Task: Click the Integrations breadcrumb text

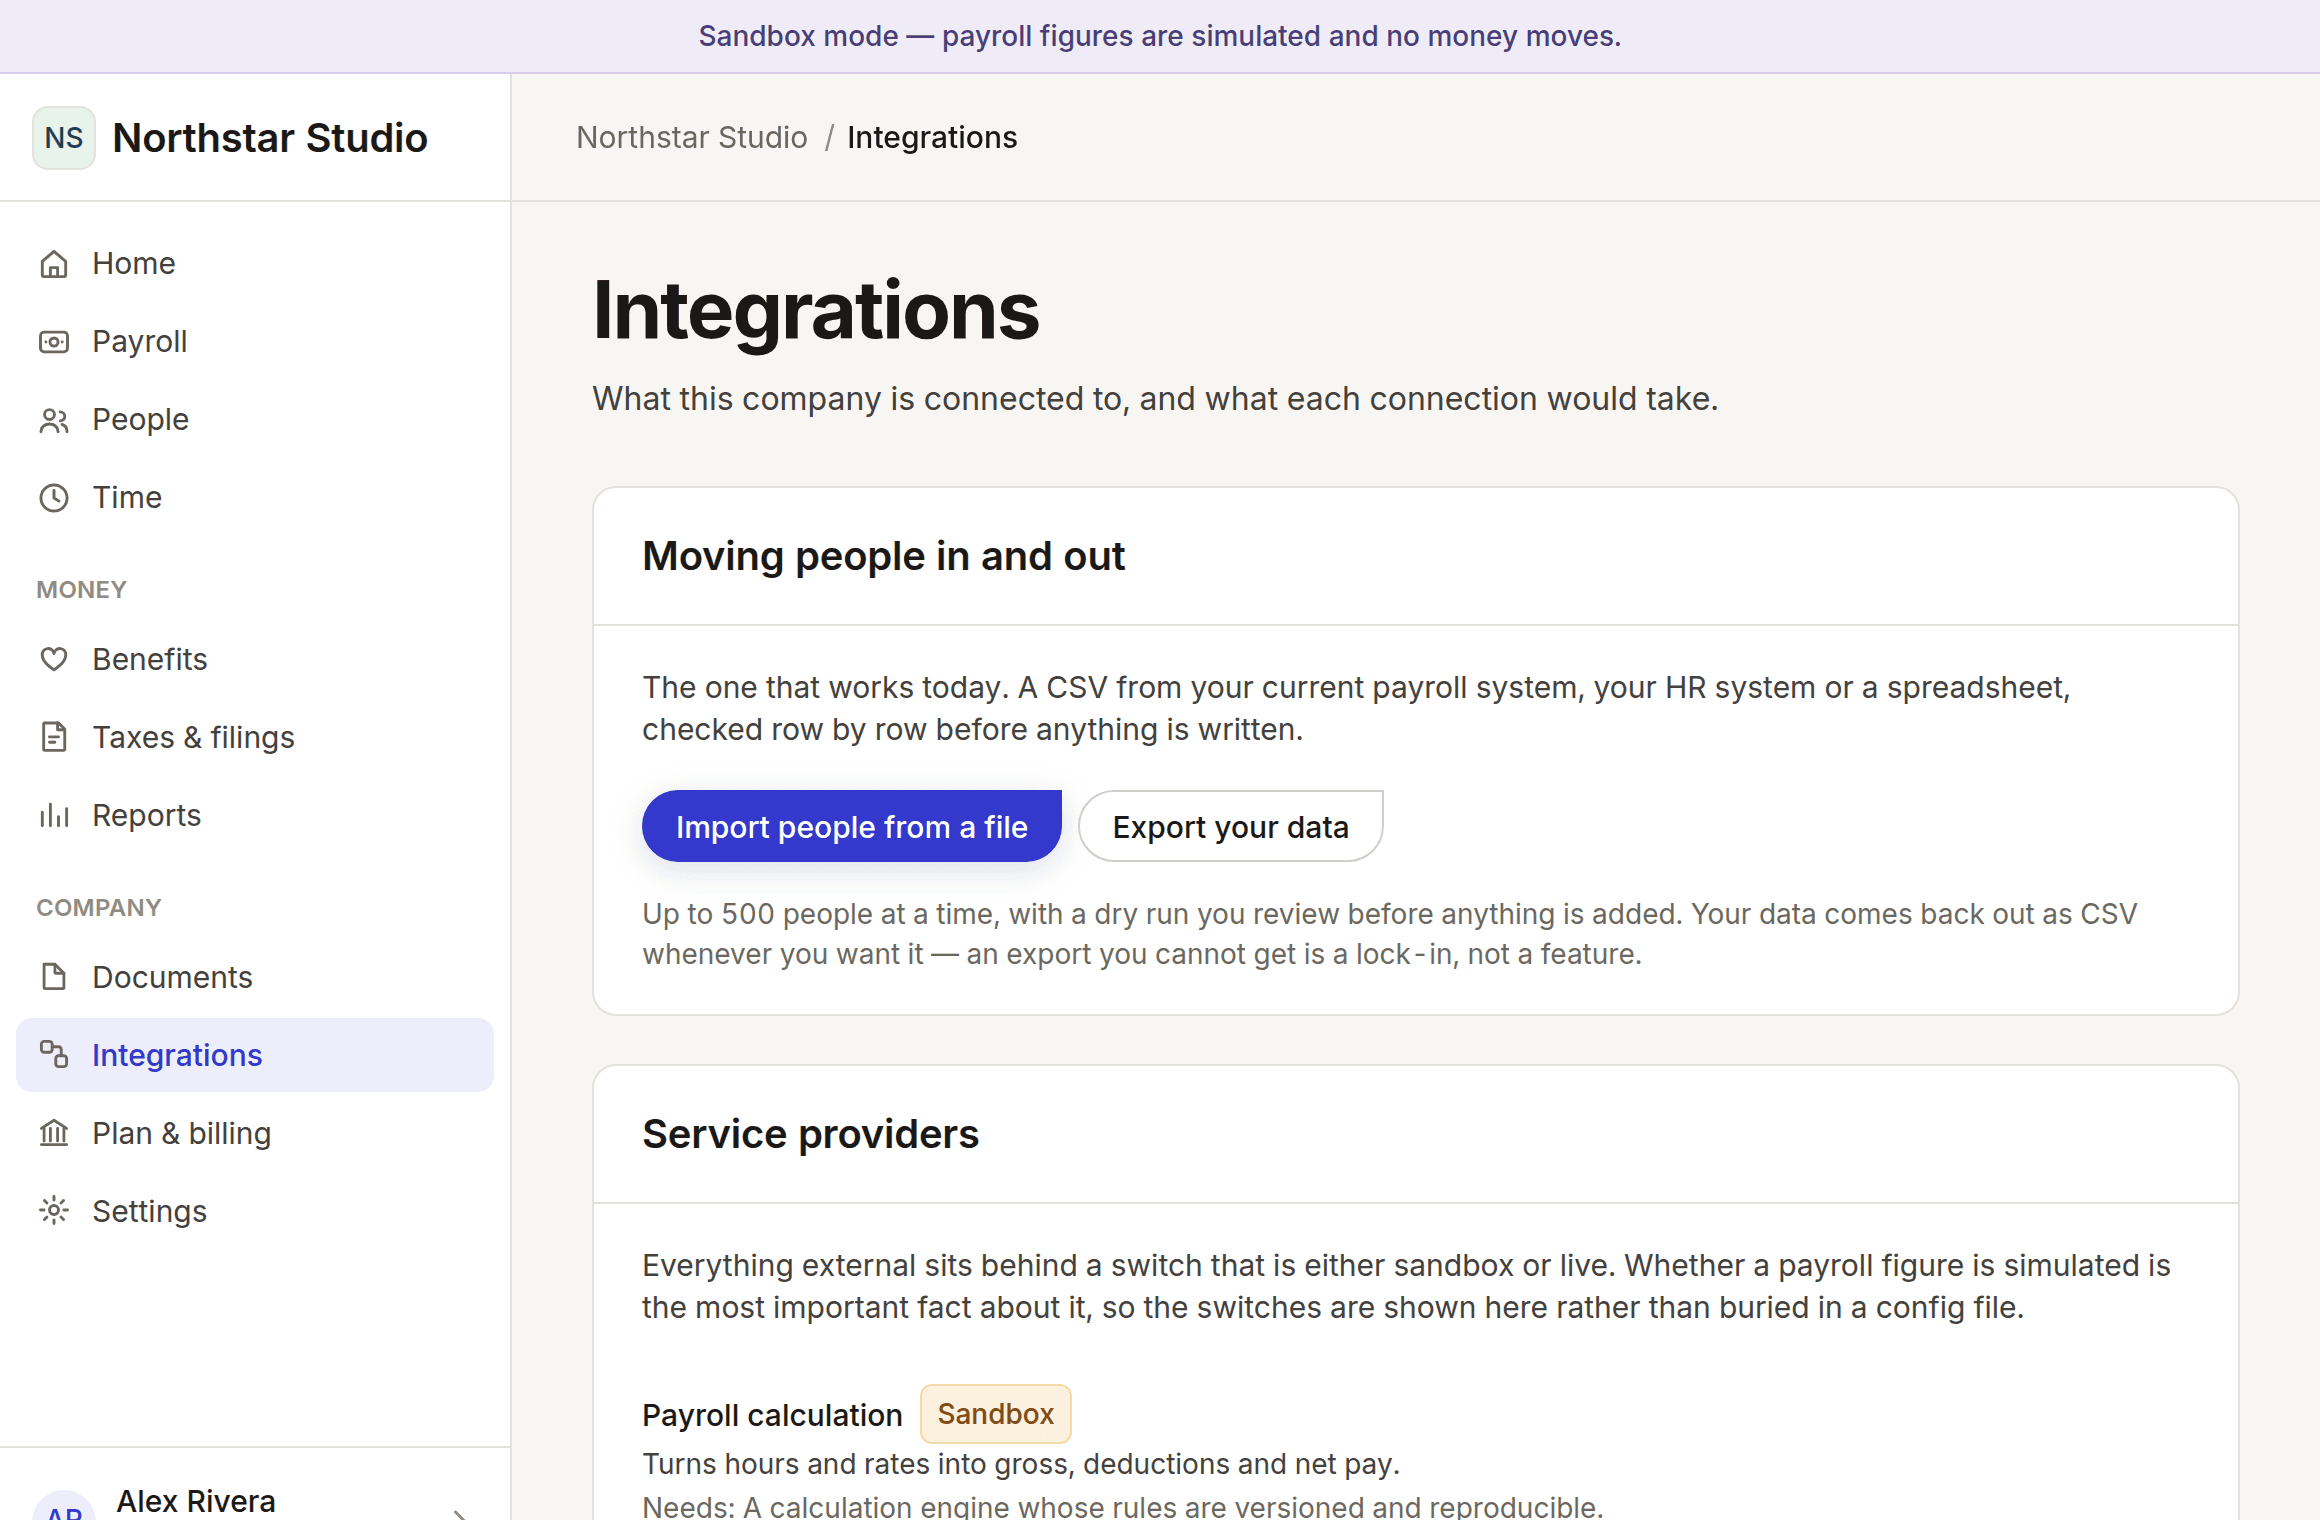Action: coord(932,138)
